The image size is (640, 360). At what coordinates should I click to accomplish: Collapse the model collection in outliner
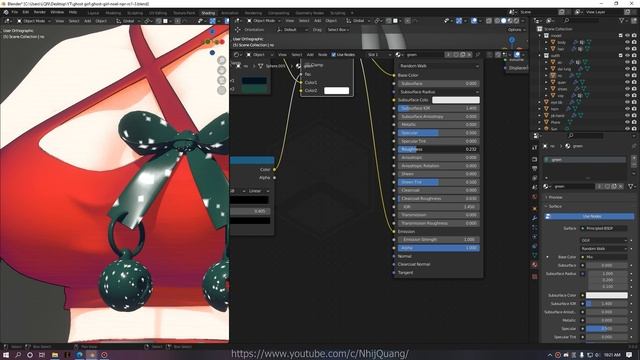point(540,36)
